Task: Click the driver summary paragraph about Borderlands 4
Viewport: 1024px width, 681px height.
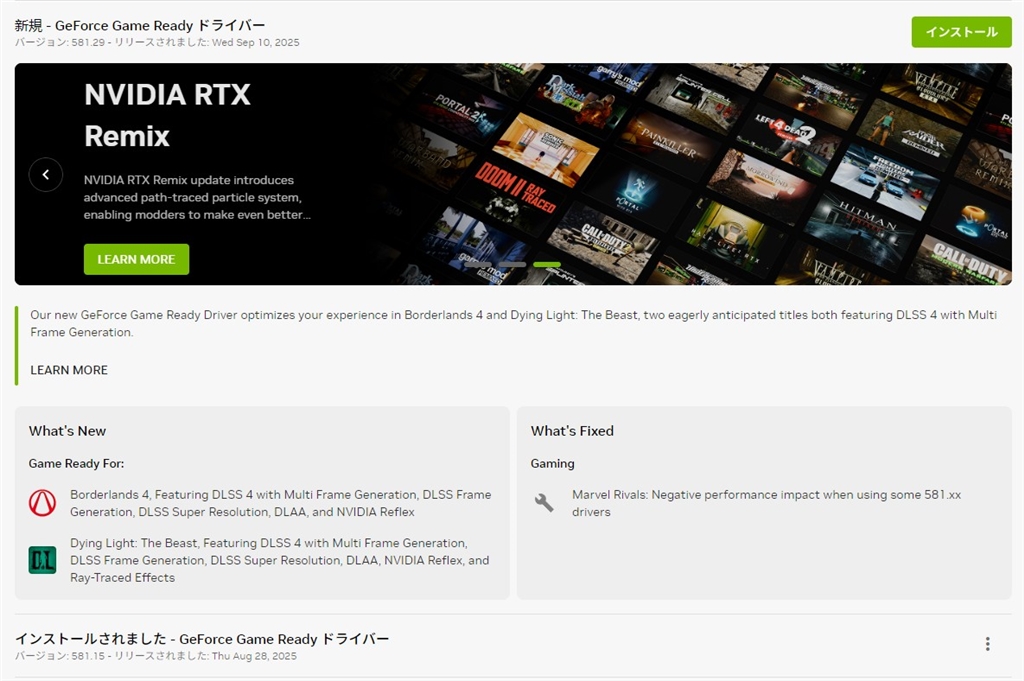Action: [x=513, y=323]
